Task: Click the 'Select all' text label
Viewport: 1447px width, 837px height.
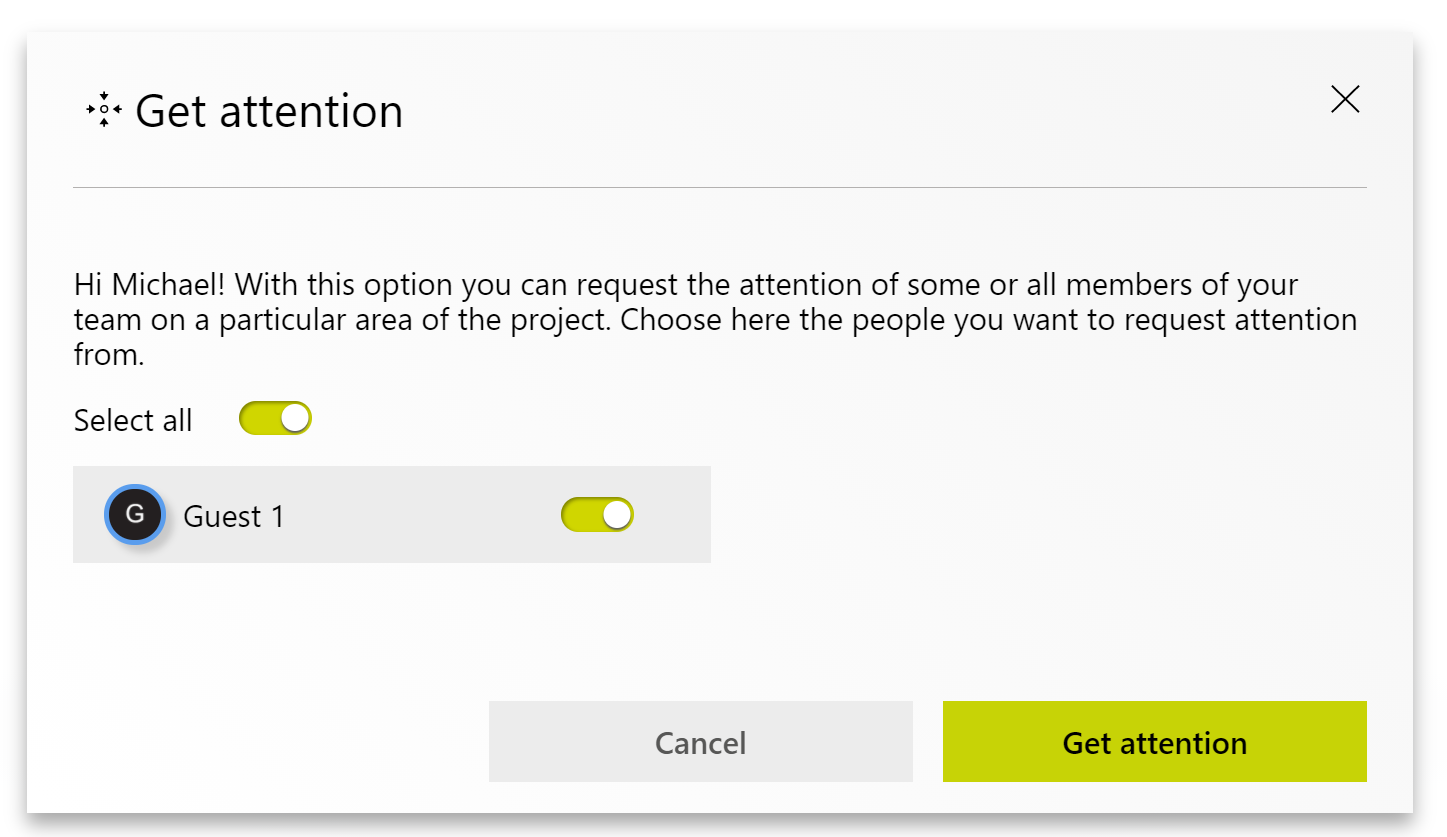Action: click(x=133, y=420)
